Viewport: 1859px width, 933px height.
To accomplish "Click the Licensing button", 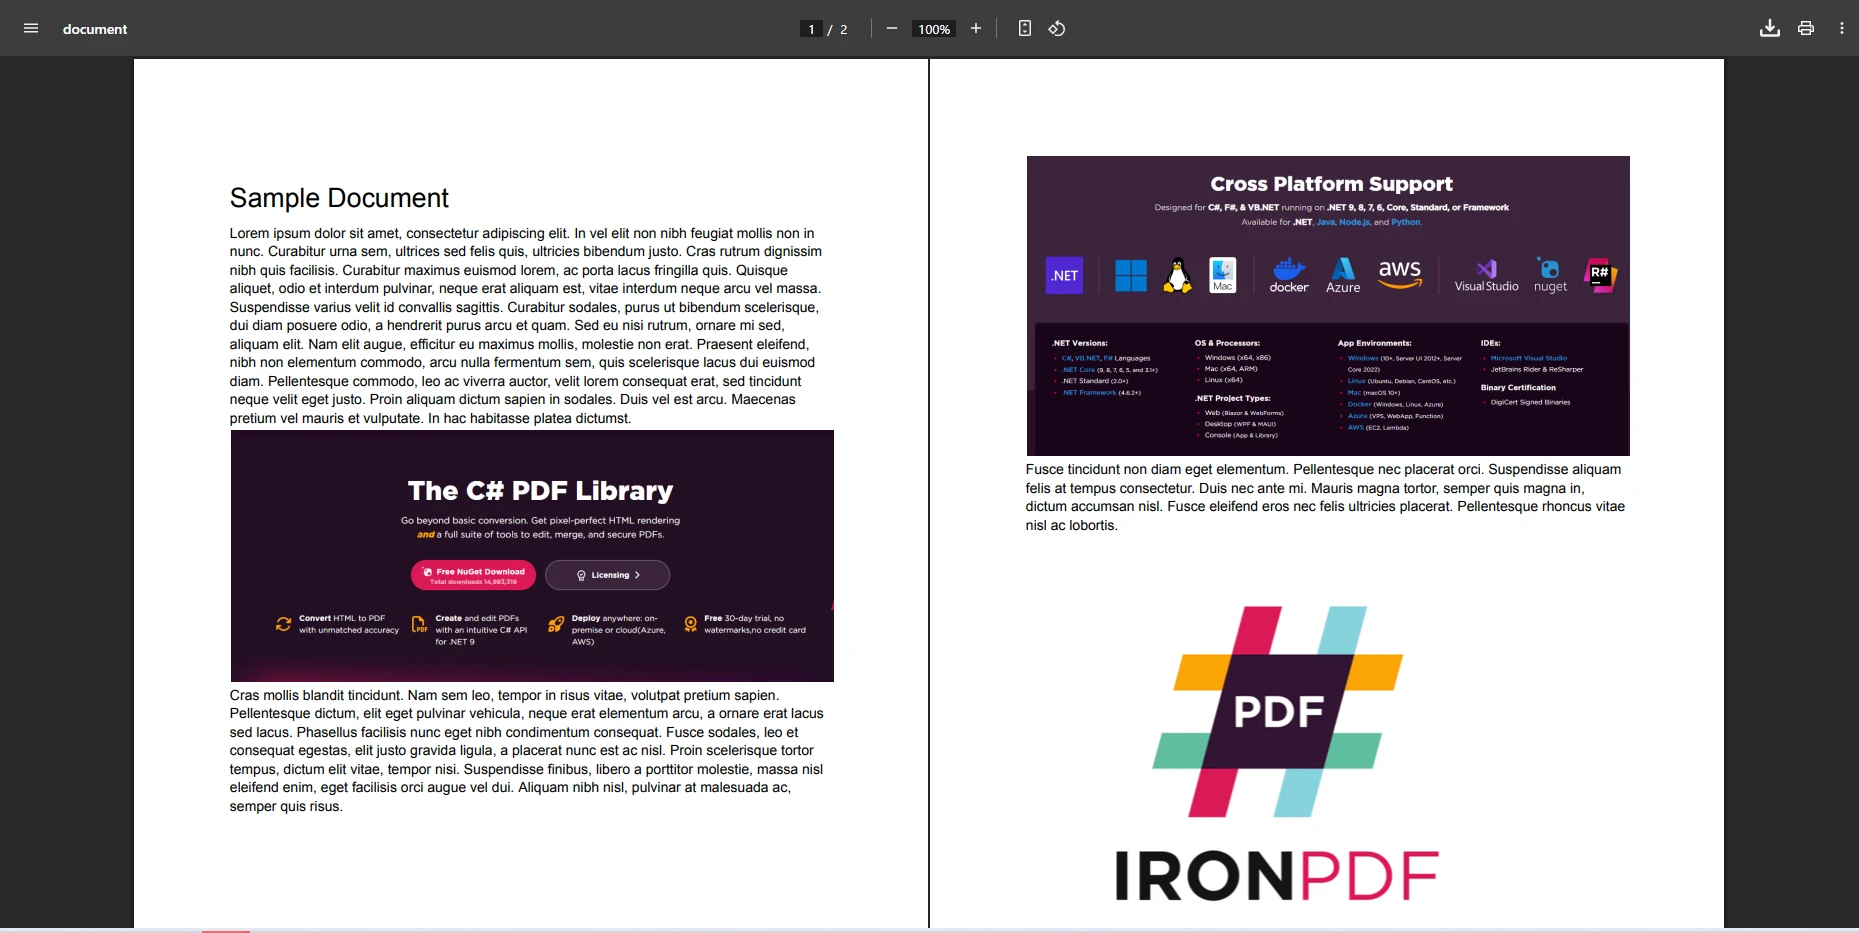I will 607,575.
